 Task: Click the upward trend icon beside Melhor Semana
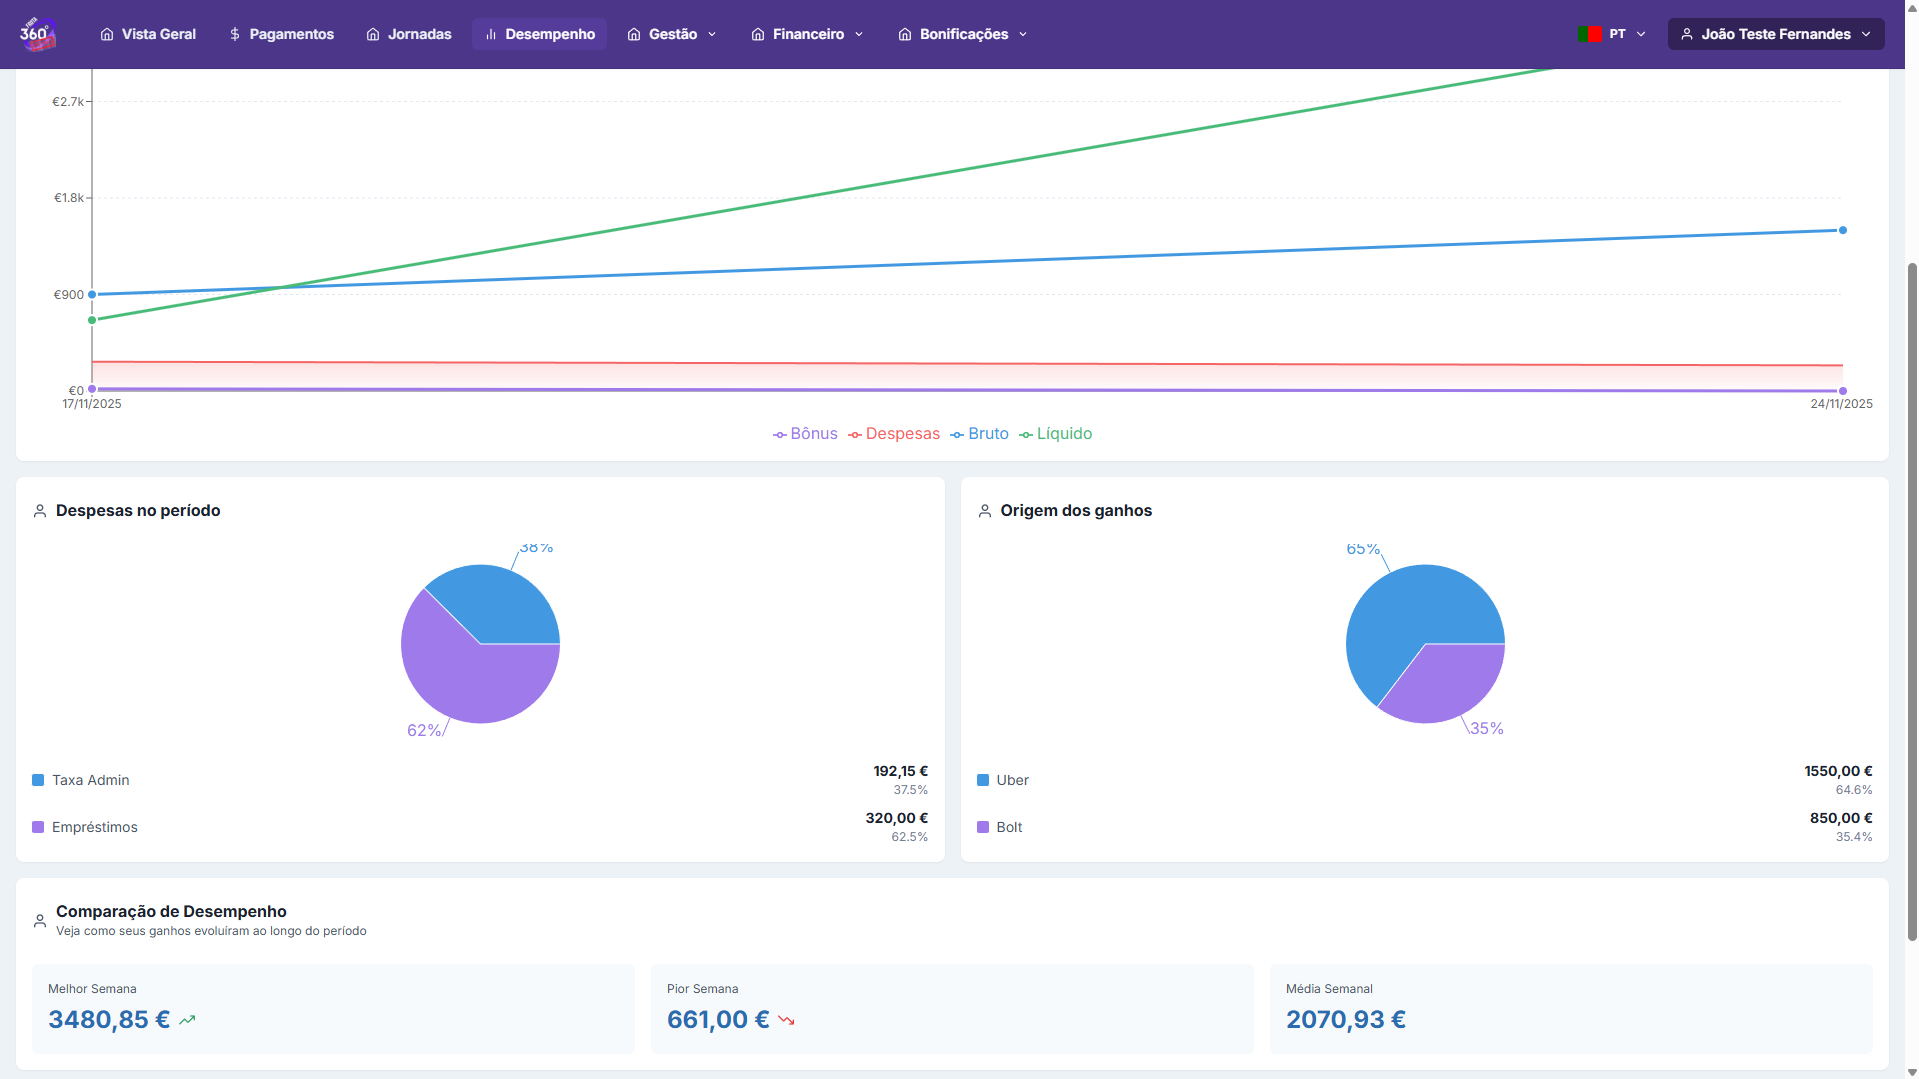click(x=187, y=1020)
